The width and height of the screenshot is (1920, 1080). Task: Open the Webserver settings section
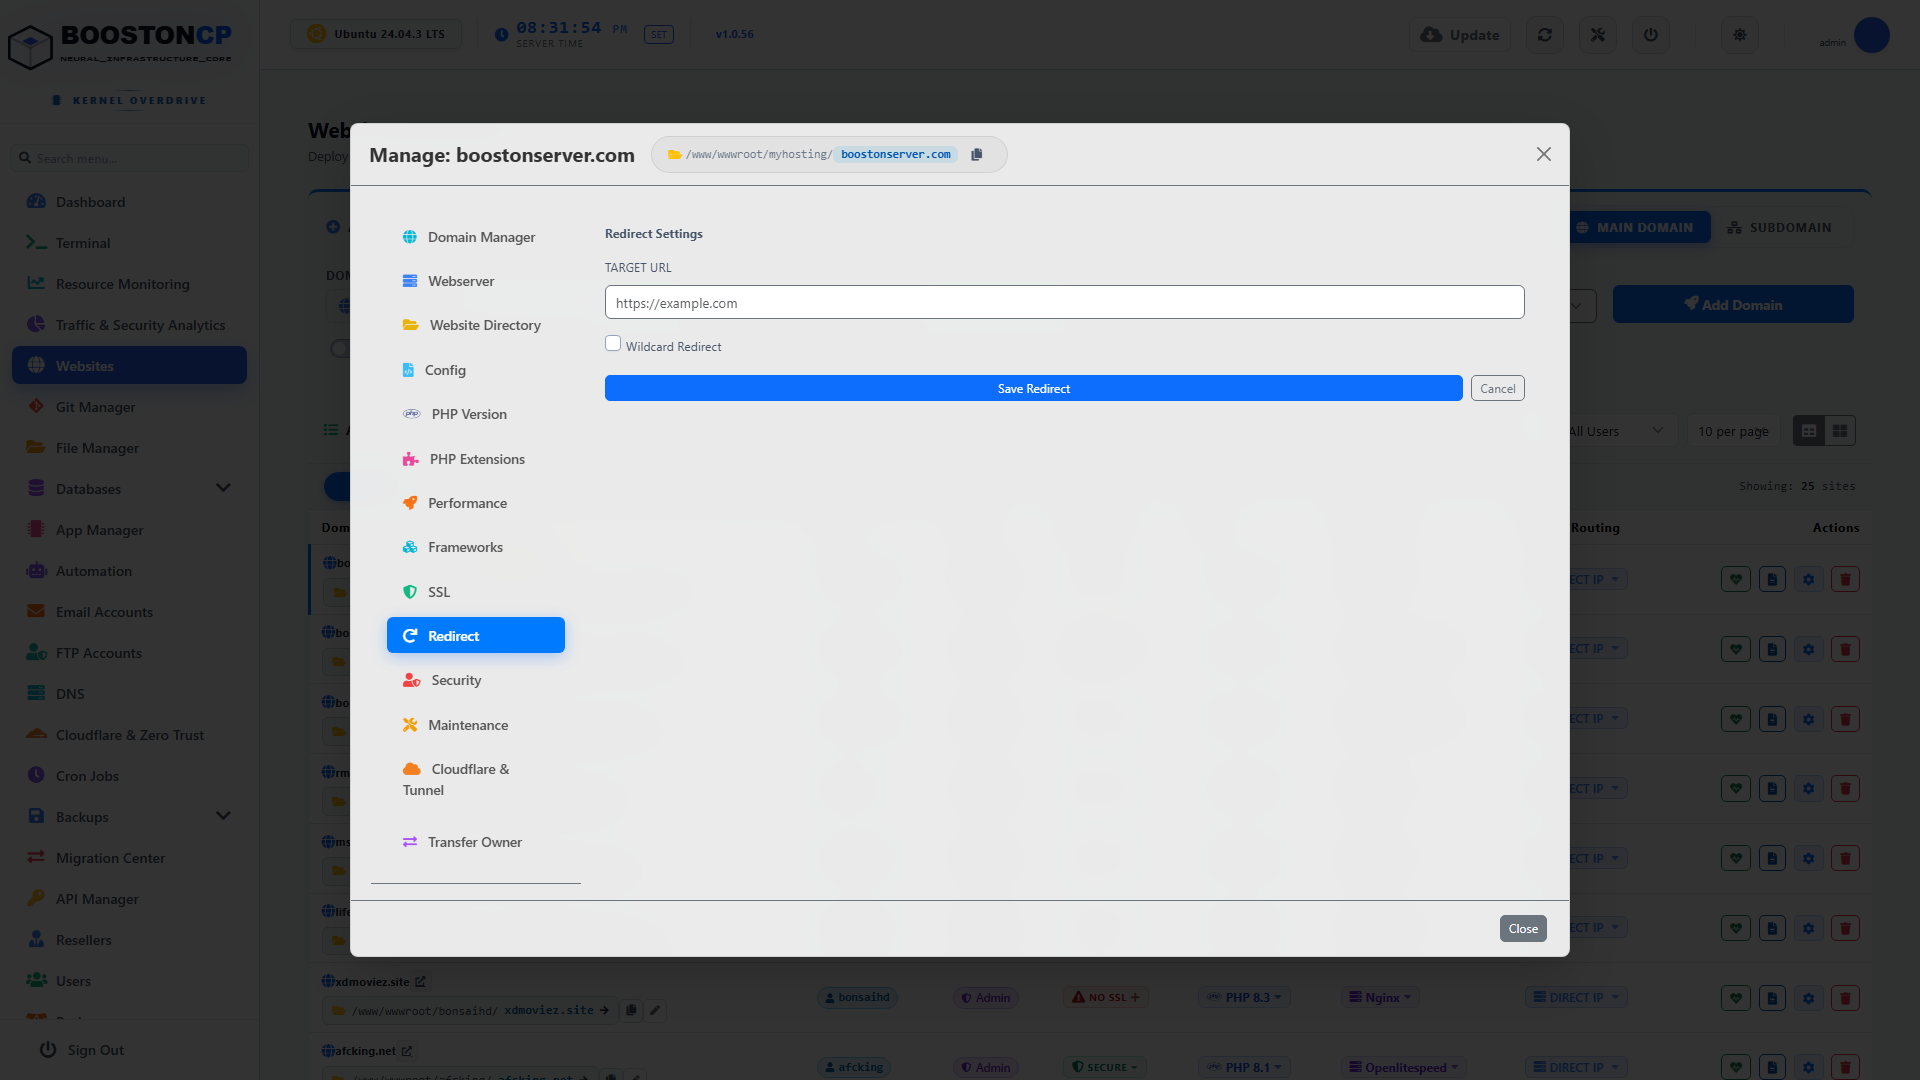[x=476, y=281]
